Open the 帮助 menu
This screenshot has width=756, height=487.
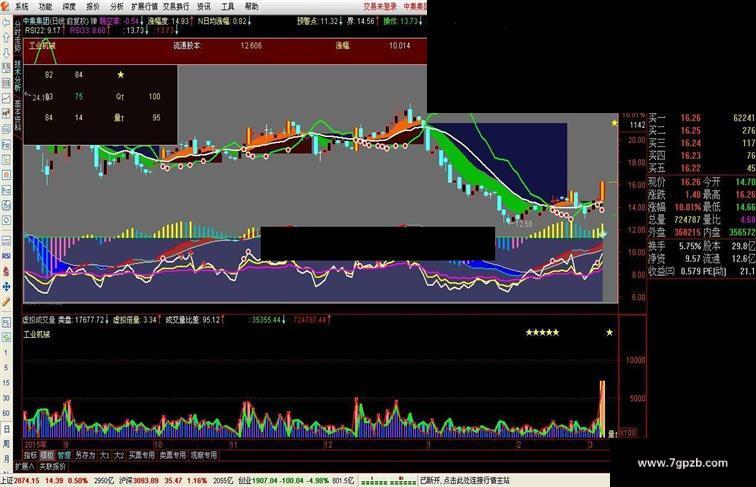tap(251, 7)
